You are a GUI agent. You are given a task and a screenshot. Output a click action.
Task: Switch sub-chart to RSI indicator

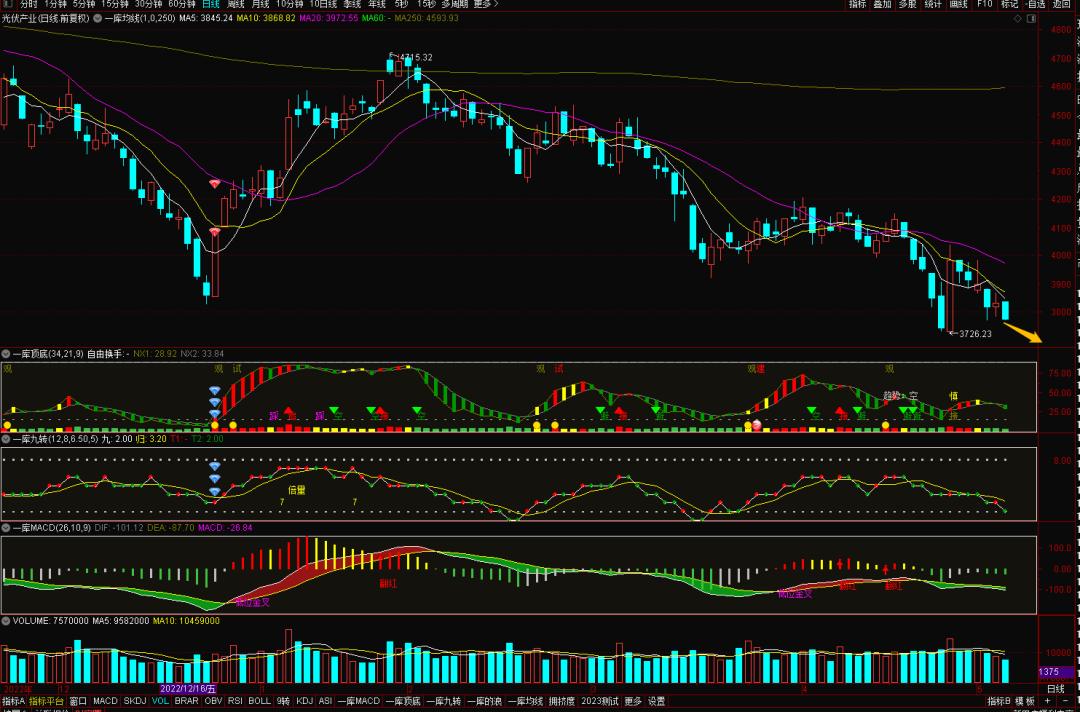pyautogui.click(x=236, y=701)
